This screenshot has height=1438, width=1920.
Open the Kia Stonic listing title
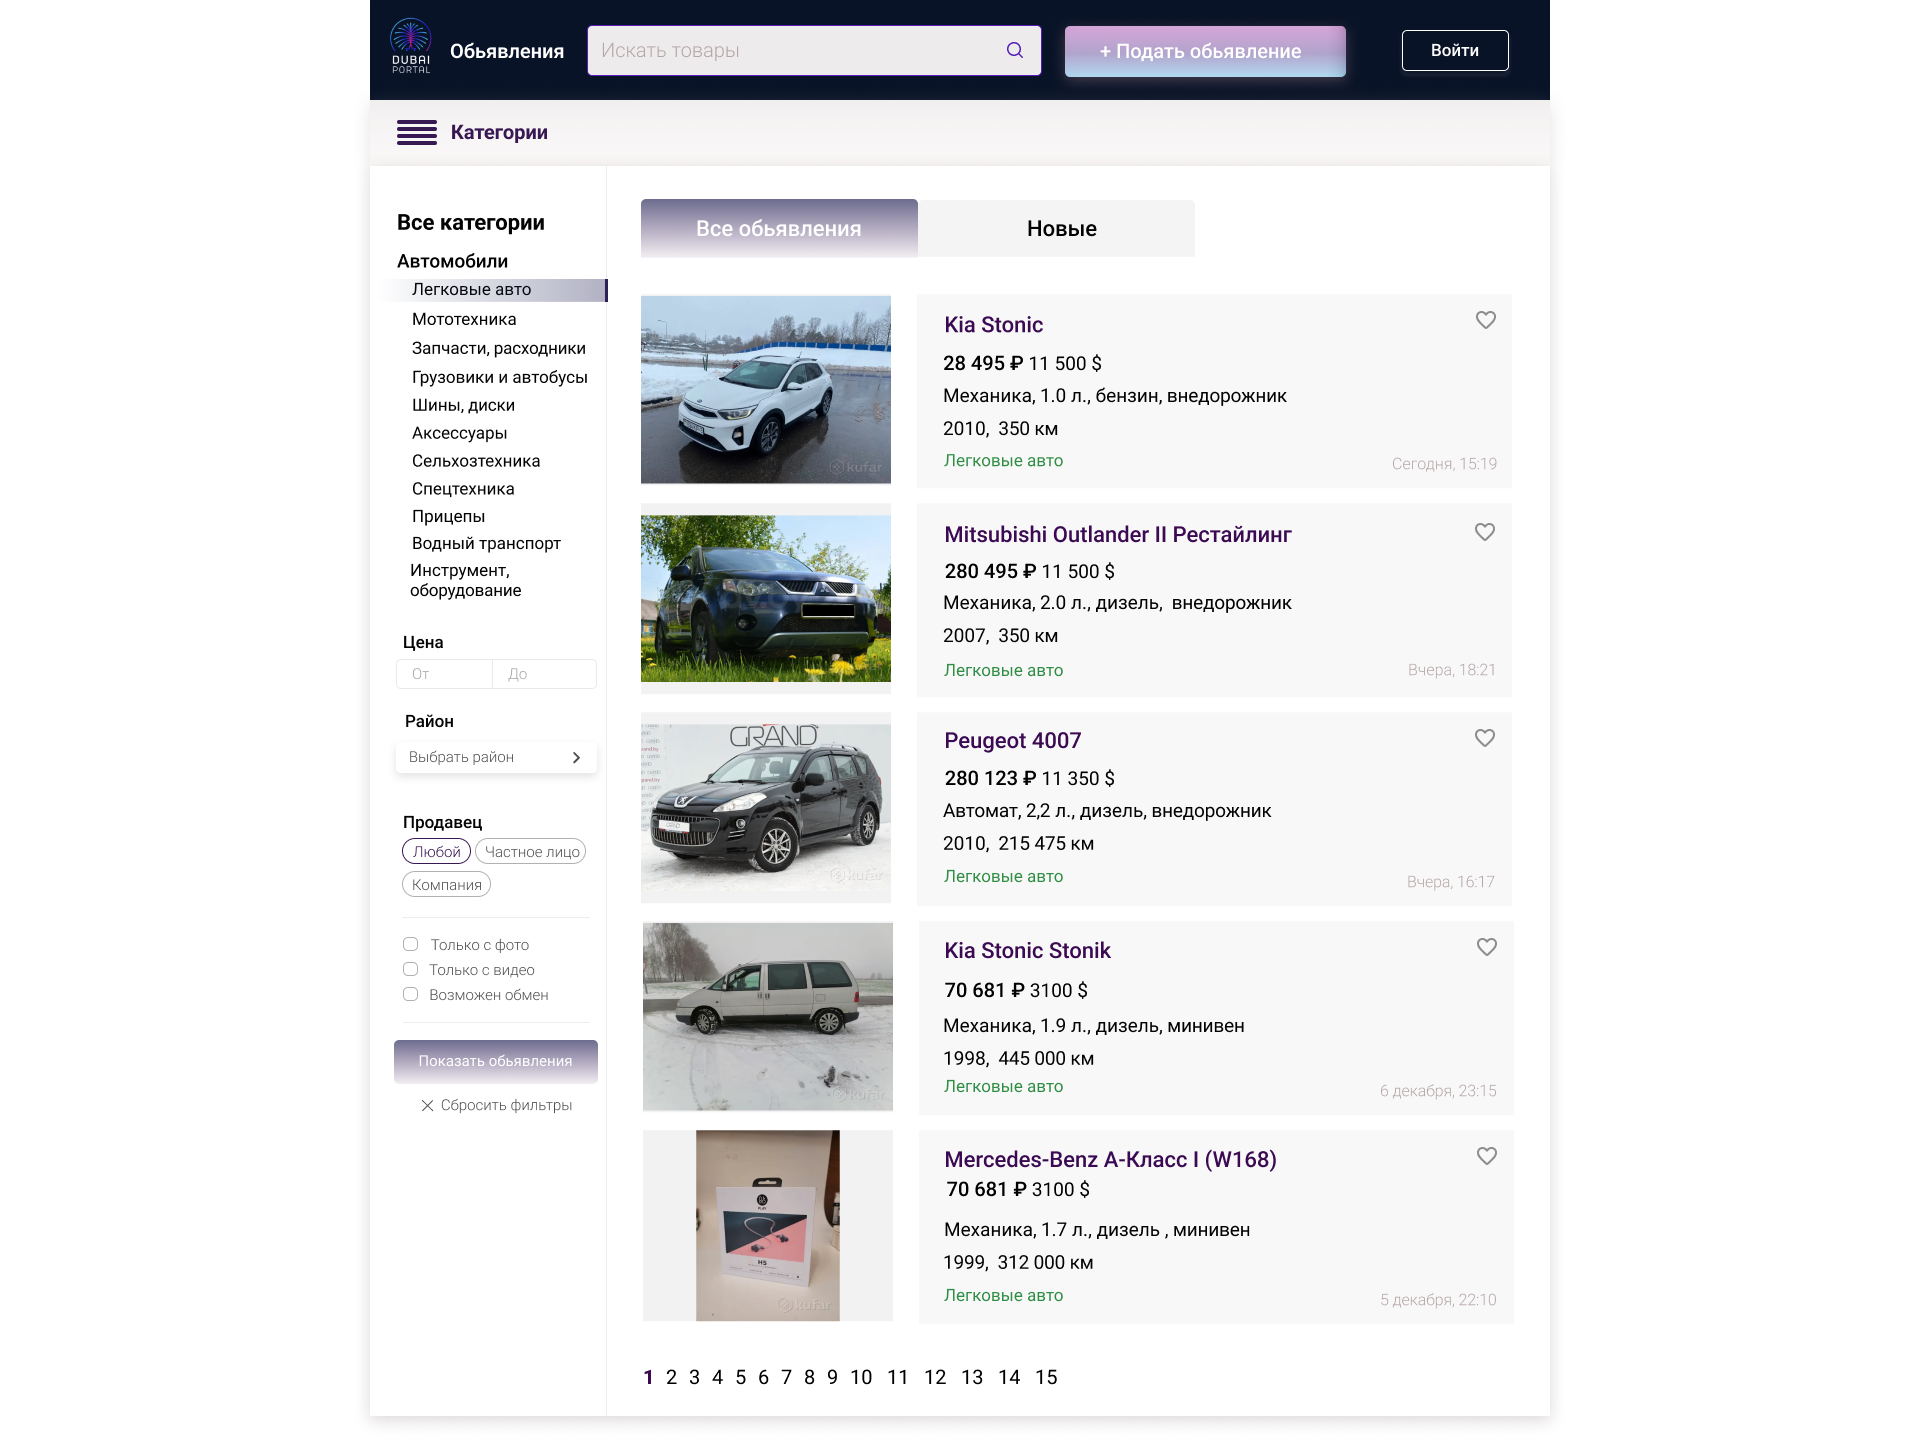[x=993, y=325]
